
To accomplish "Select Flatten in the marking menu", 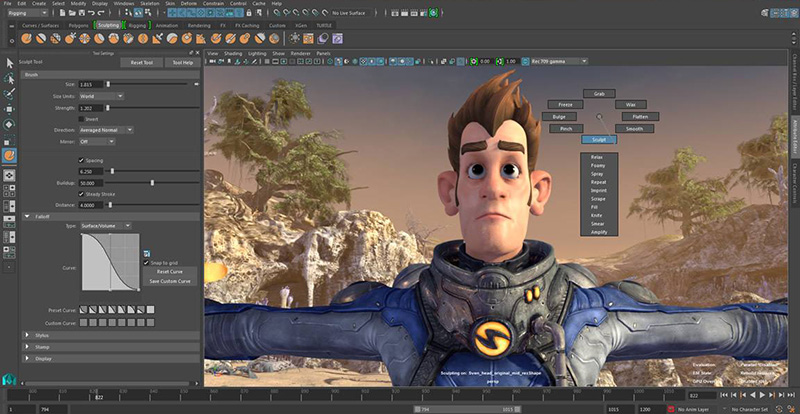I will (x=640, y=117).
